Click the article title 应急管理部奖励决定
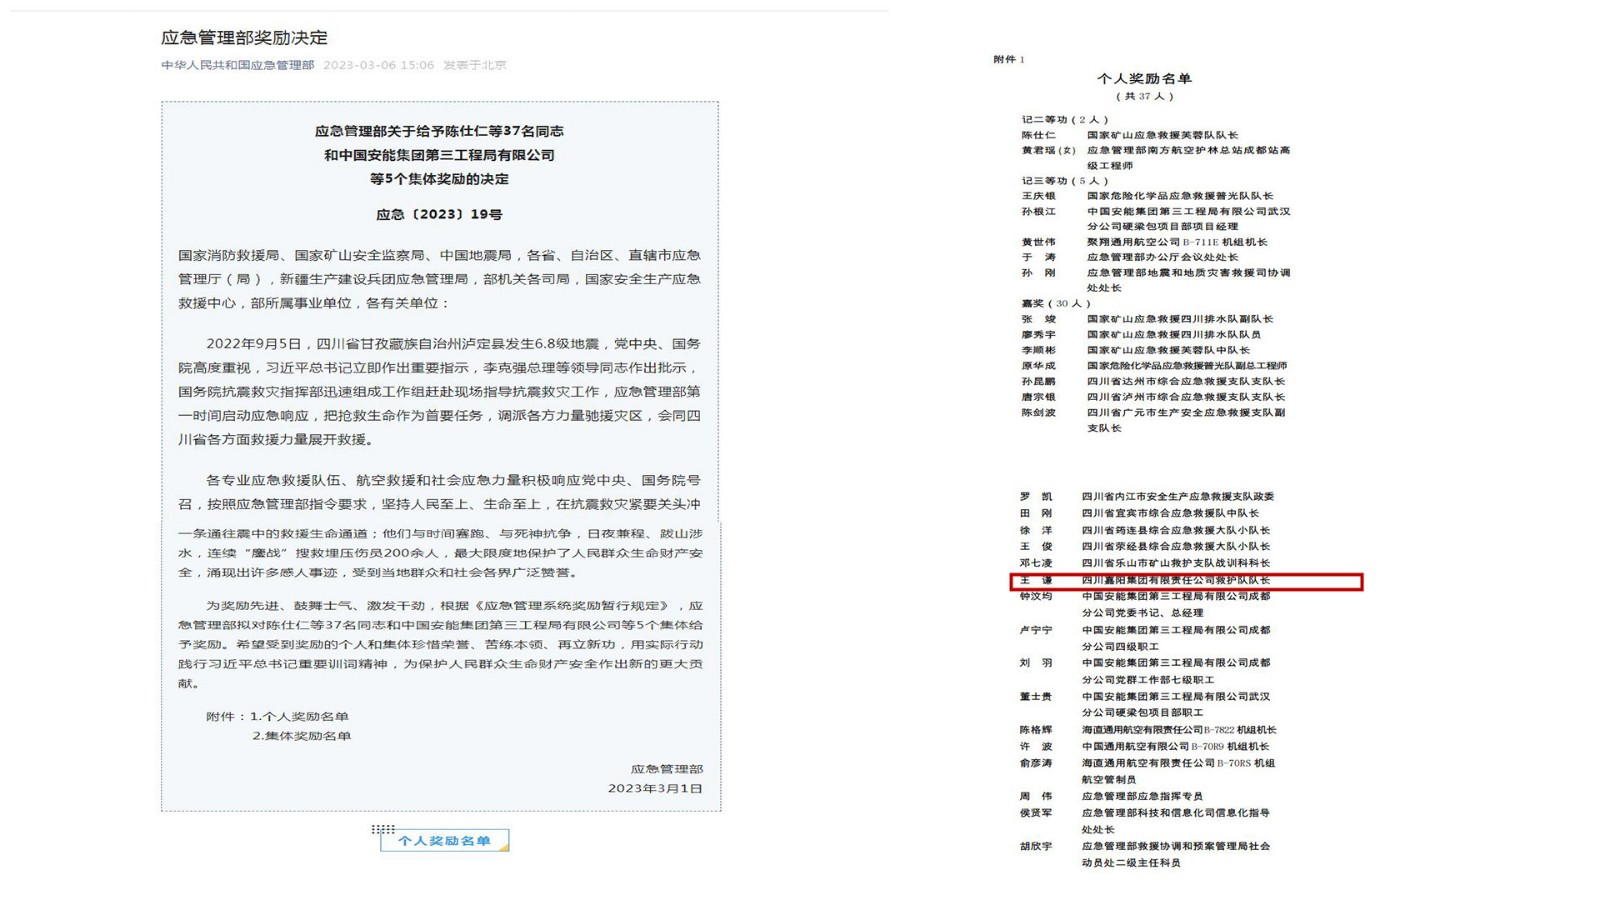The image size is (1600, 900). point(244,38)
